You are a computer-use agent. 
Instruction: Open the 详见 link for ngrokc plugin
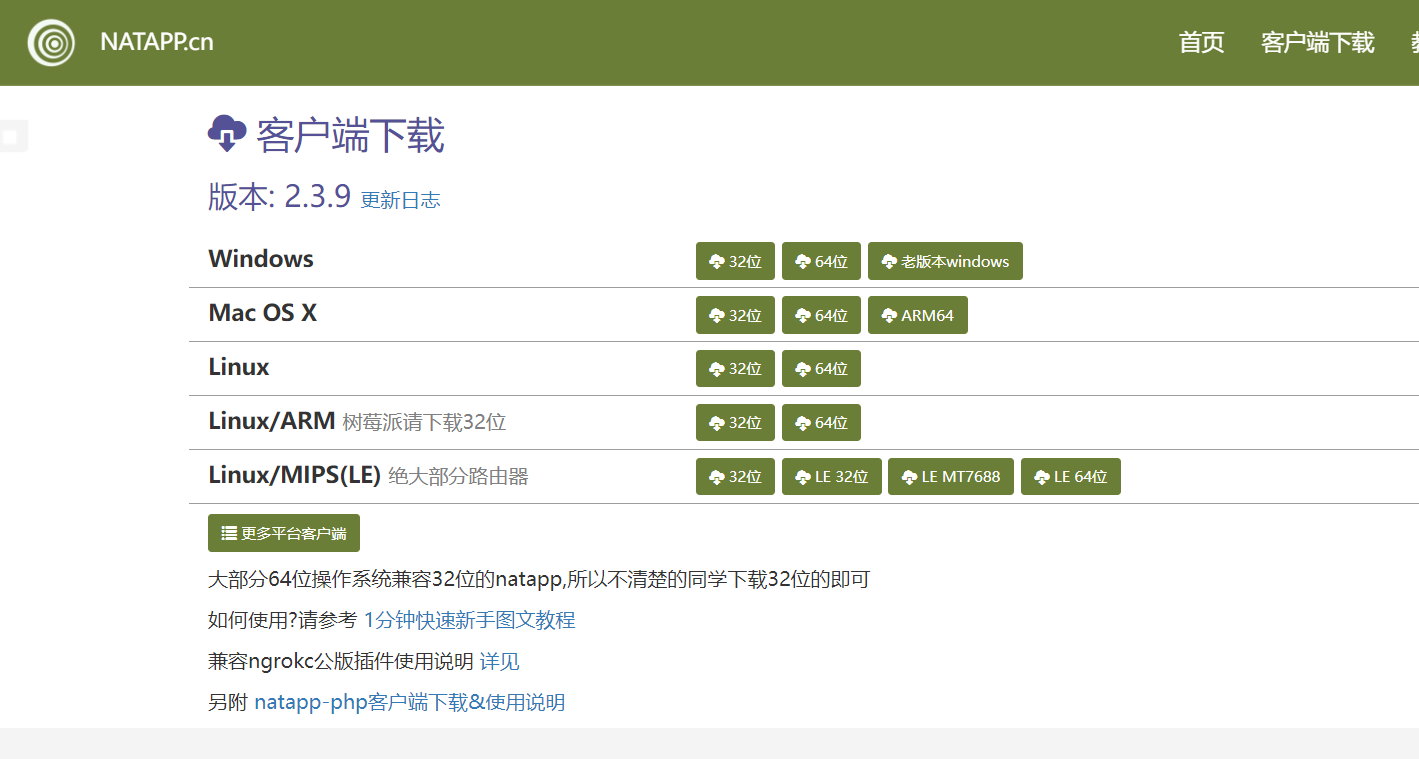click(x=500, y=661)
